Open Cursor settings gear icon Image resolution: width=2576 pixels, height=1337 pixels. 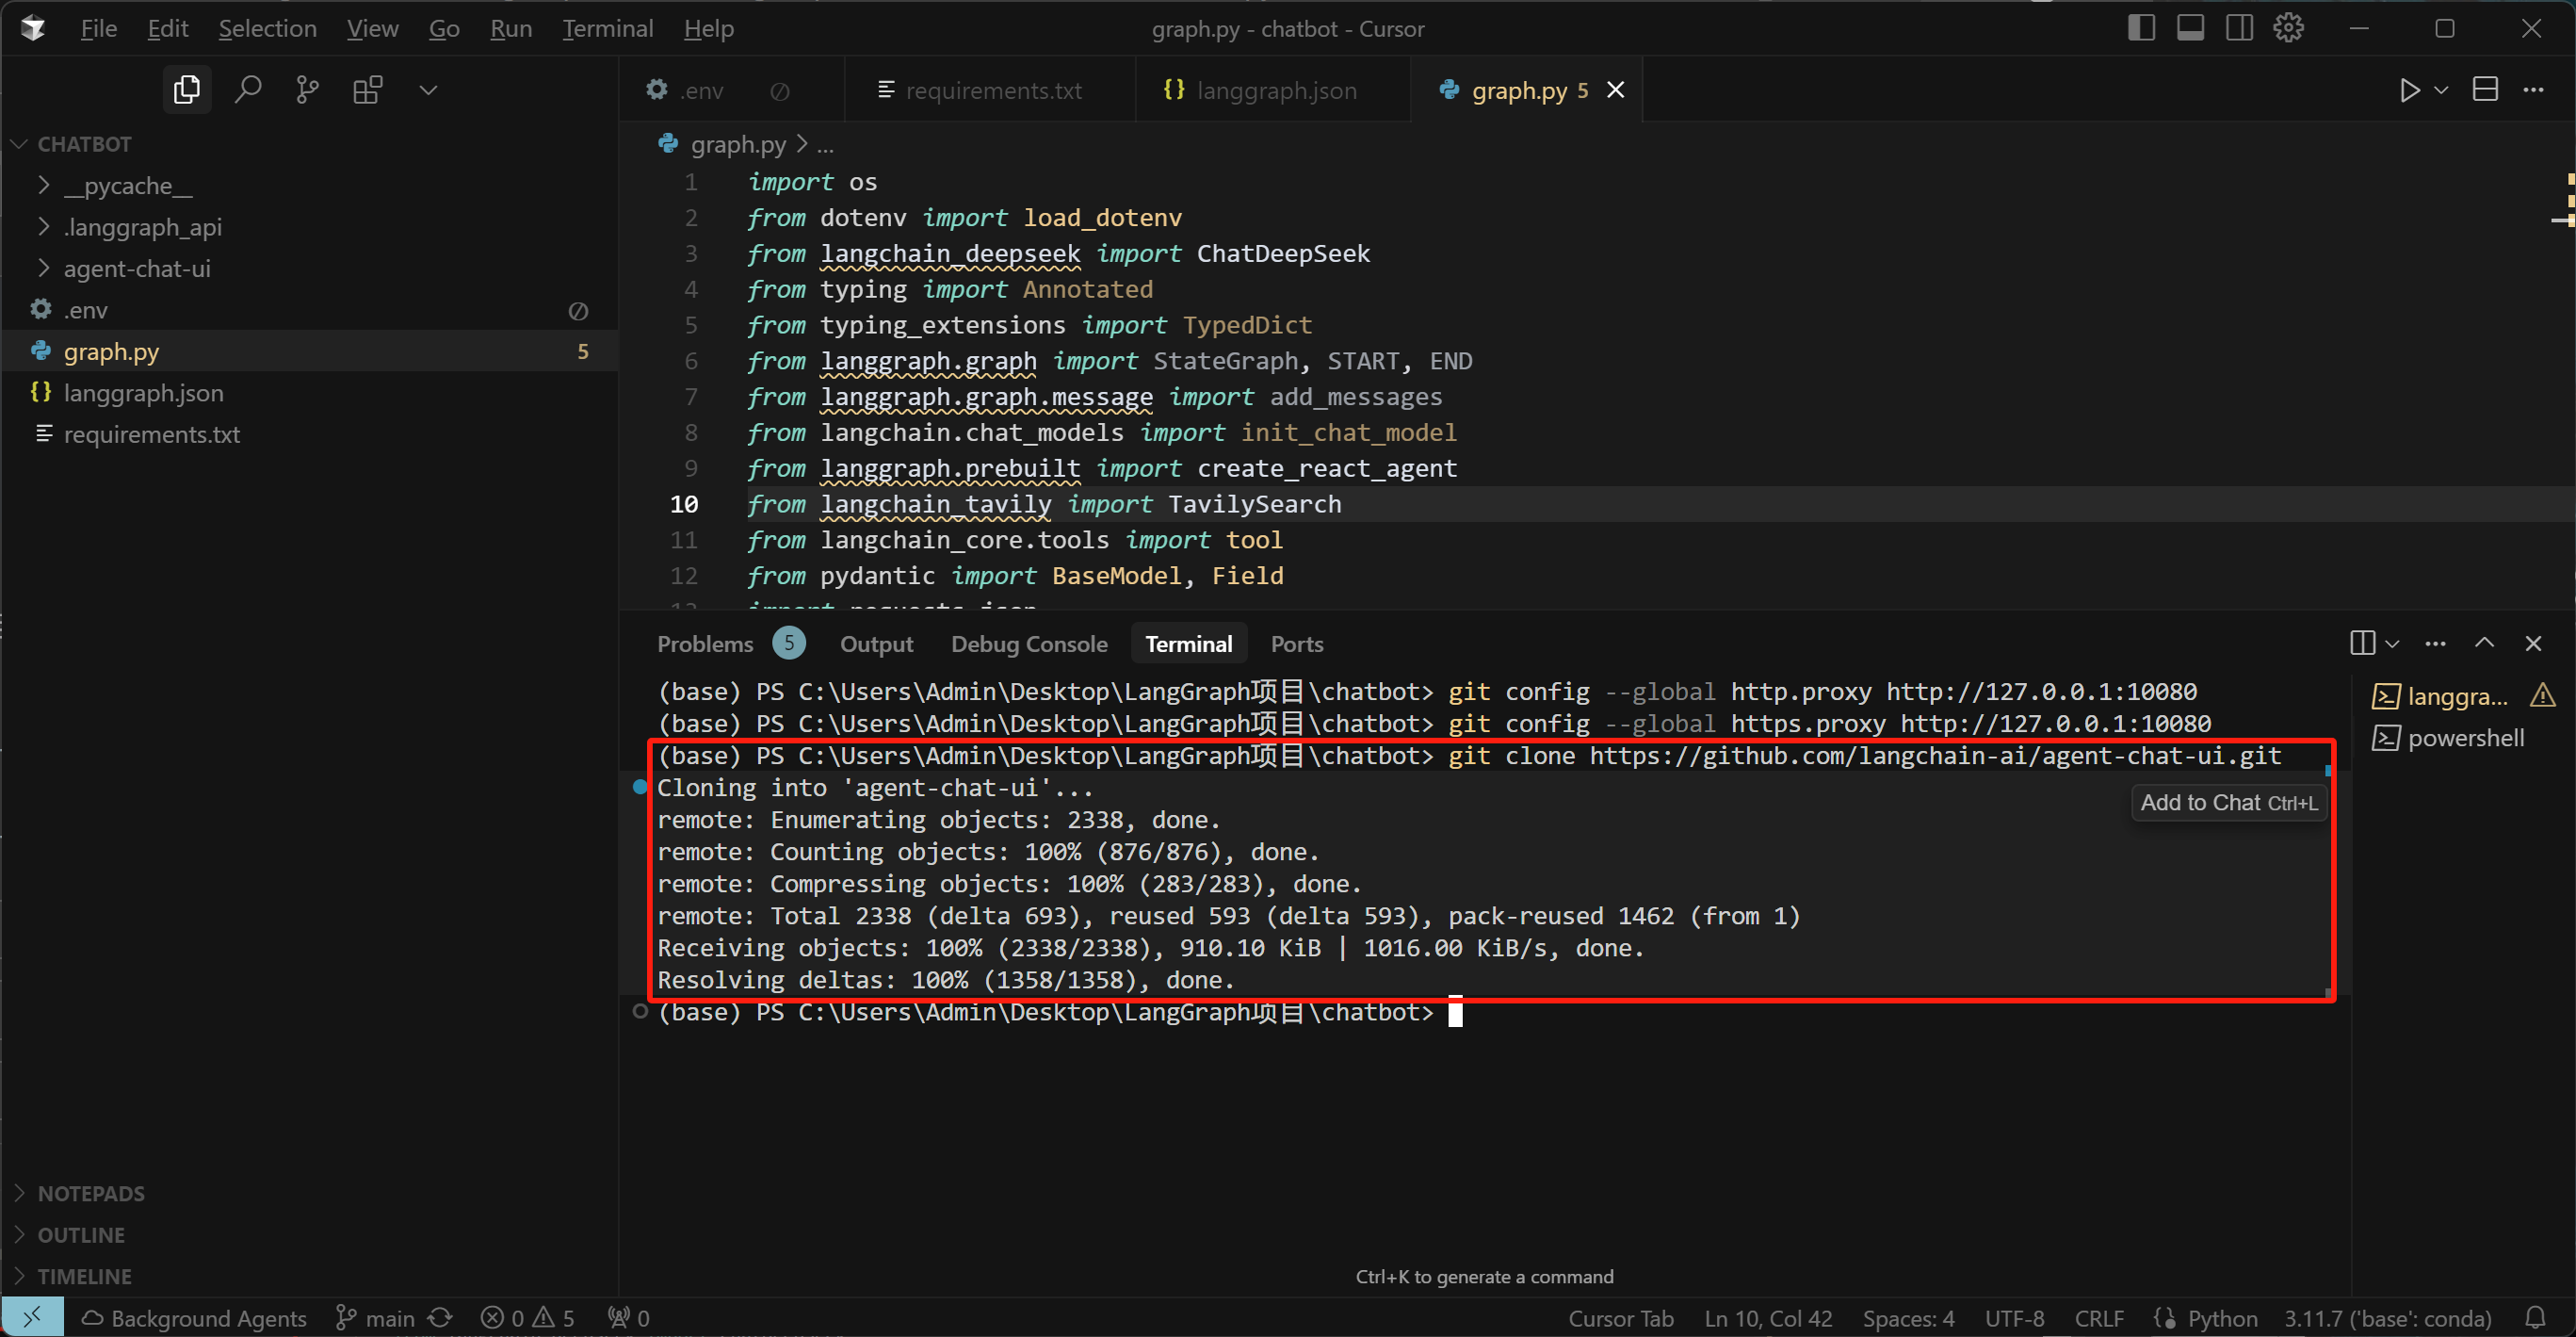click(x=2288, y=28)
